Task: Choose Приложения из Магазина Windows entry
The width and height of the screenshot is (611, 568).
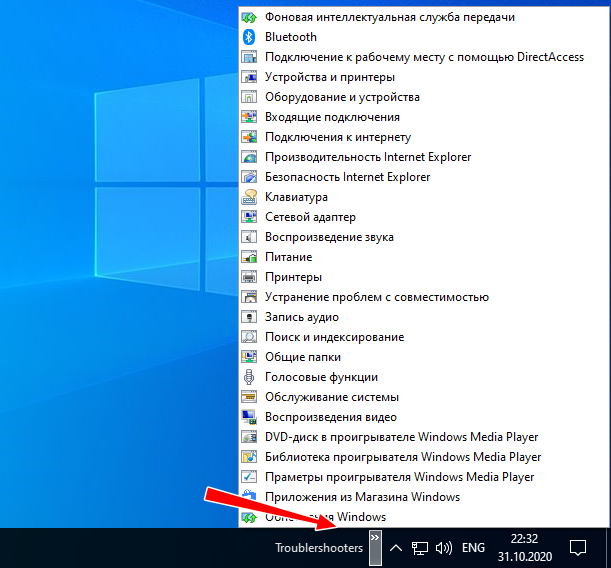Action: pyautogui.click(x=362, y=497)
